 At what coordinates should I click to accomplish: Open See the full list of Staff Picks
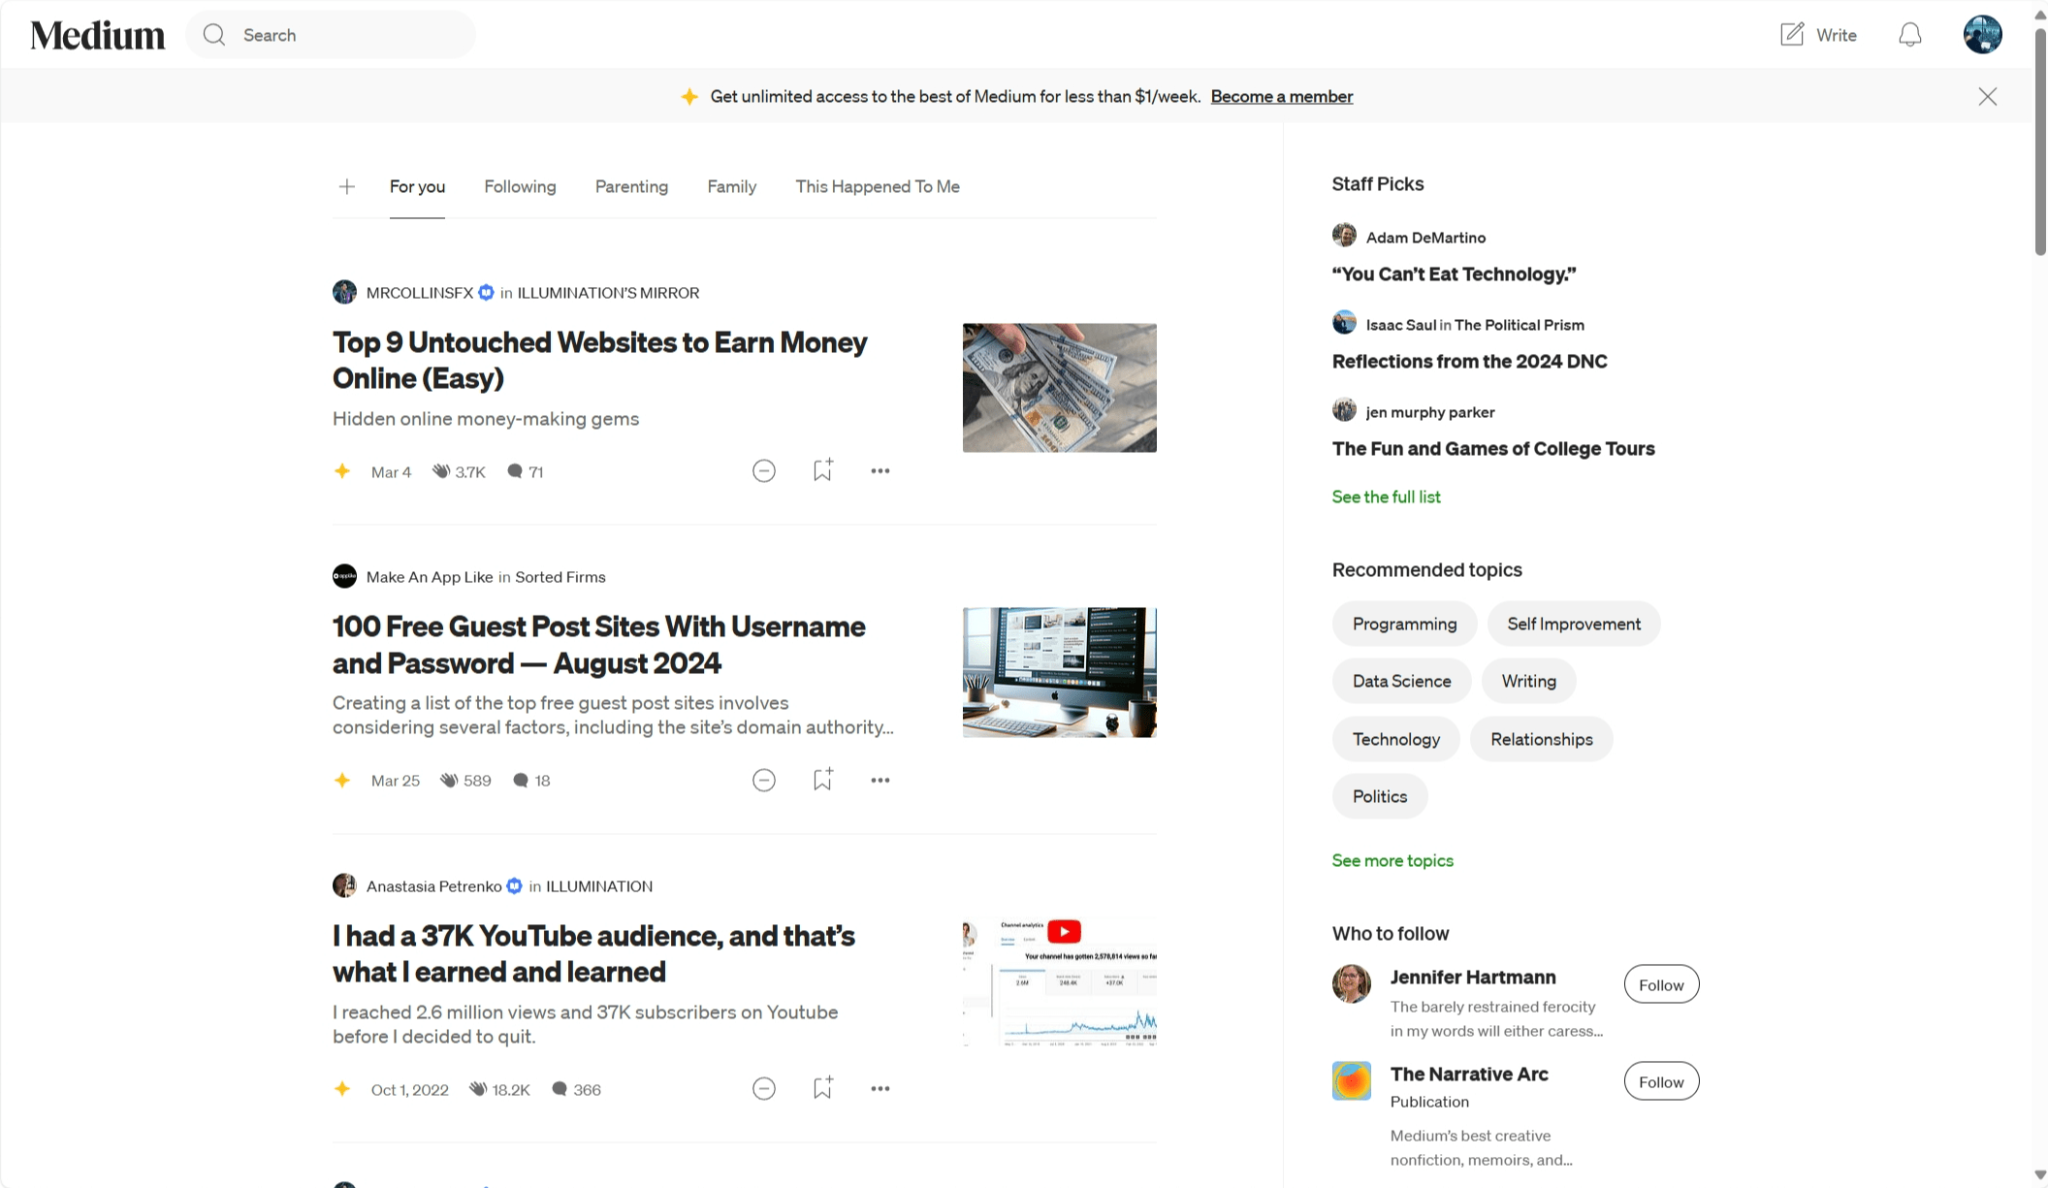pyautogui.click(x=1385, y=496)
